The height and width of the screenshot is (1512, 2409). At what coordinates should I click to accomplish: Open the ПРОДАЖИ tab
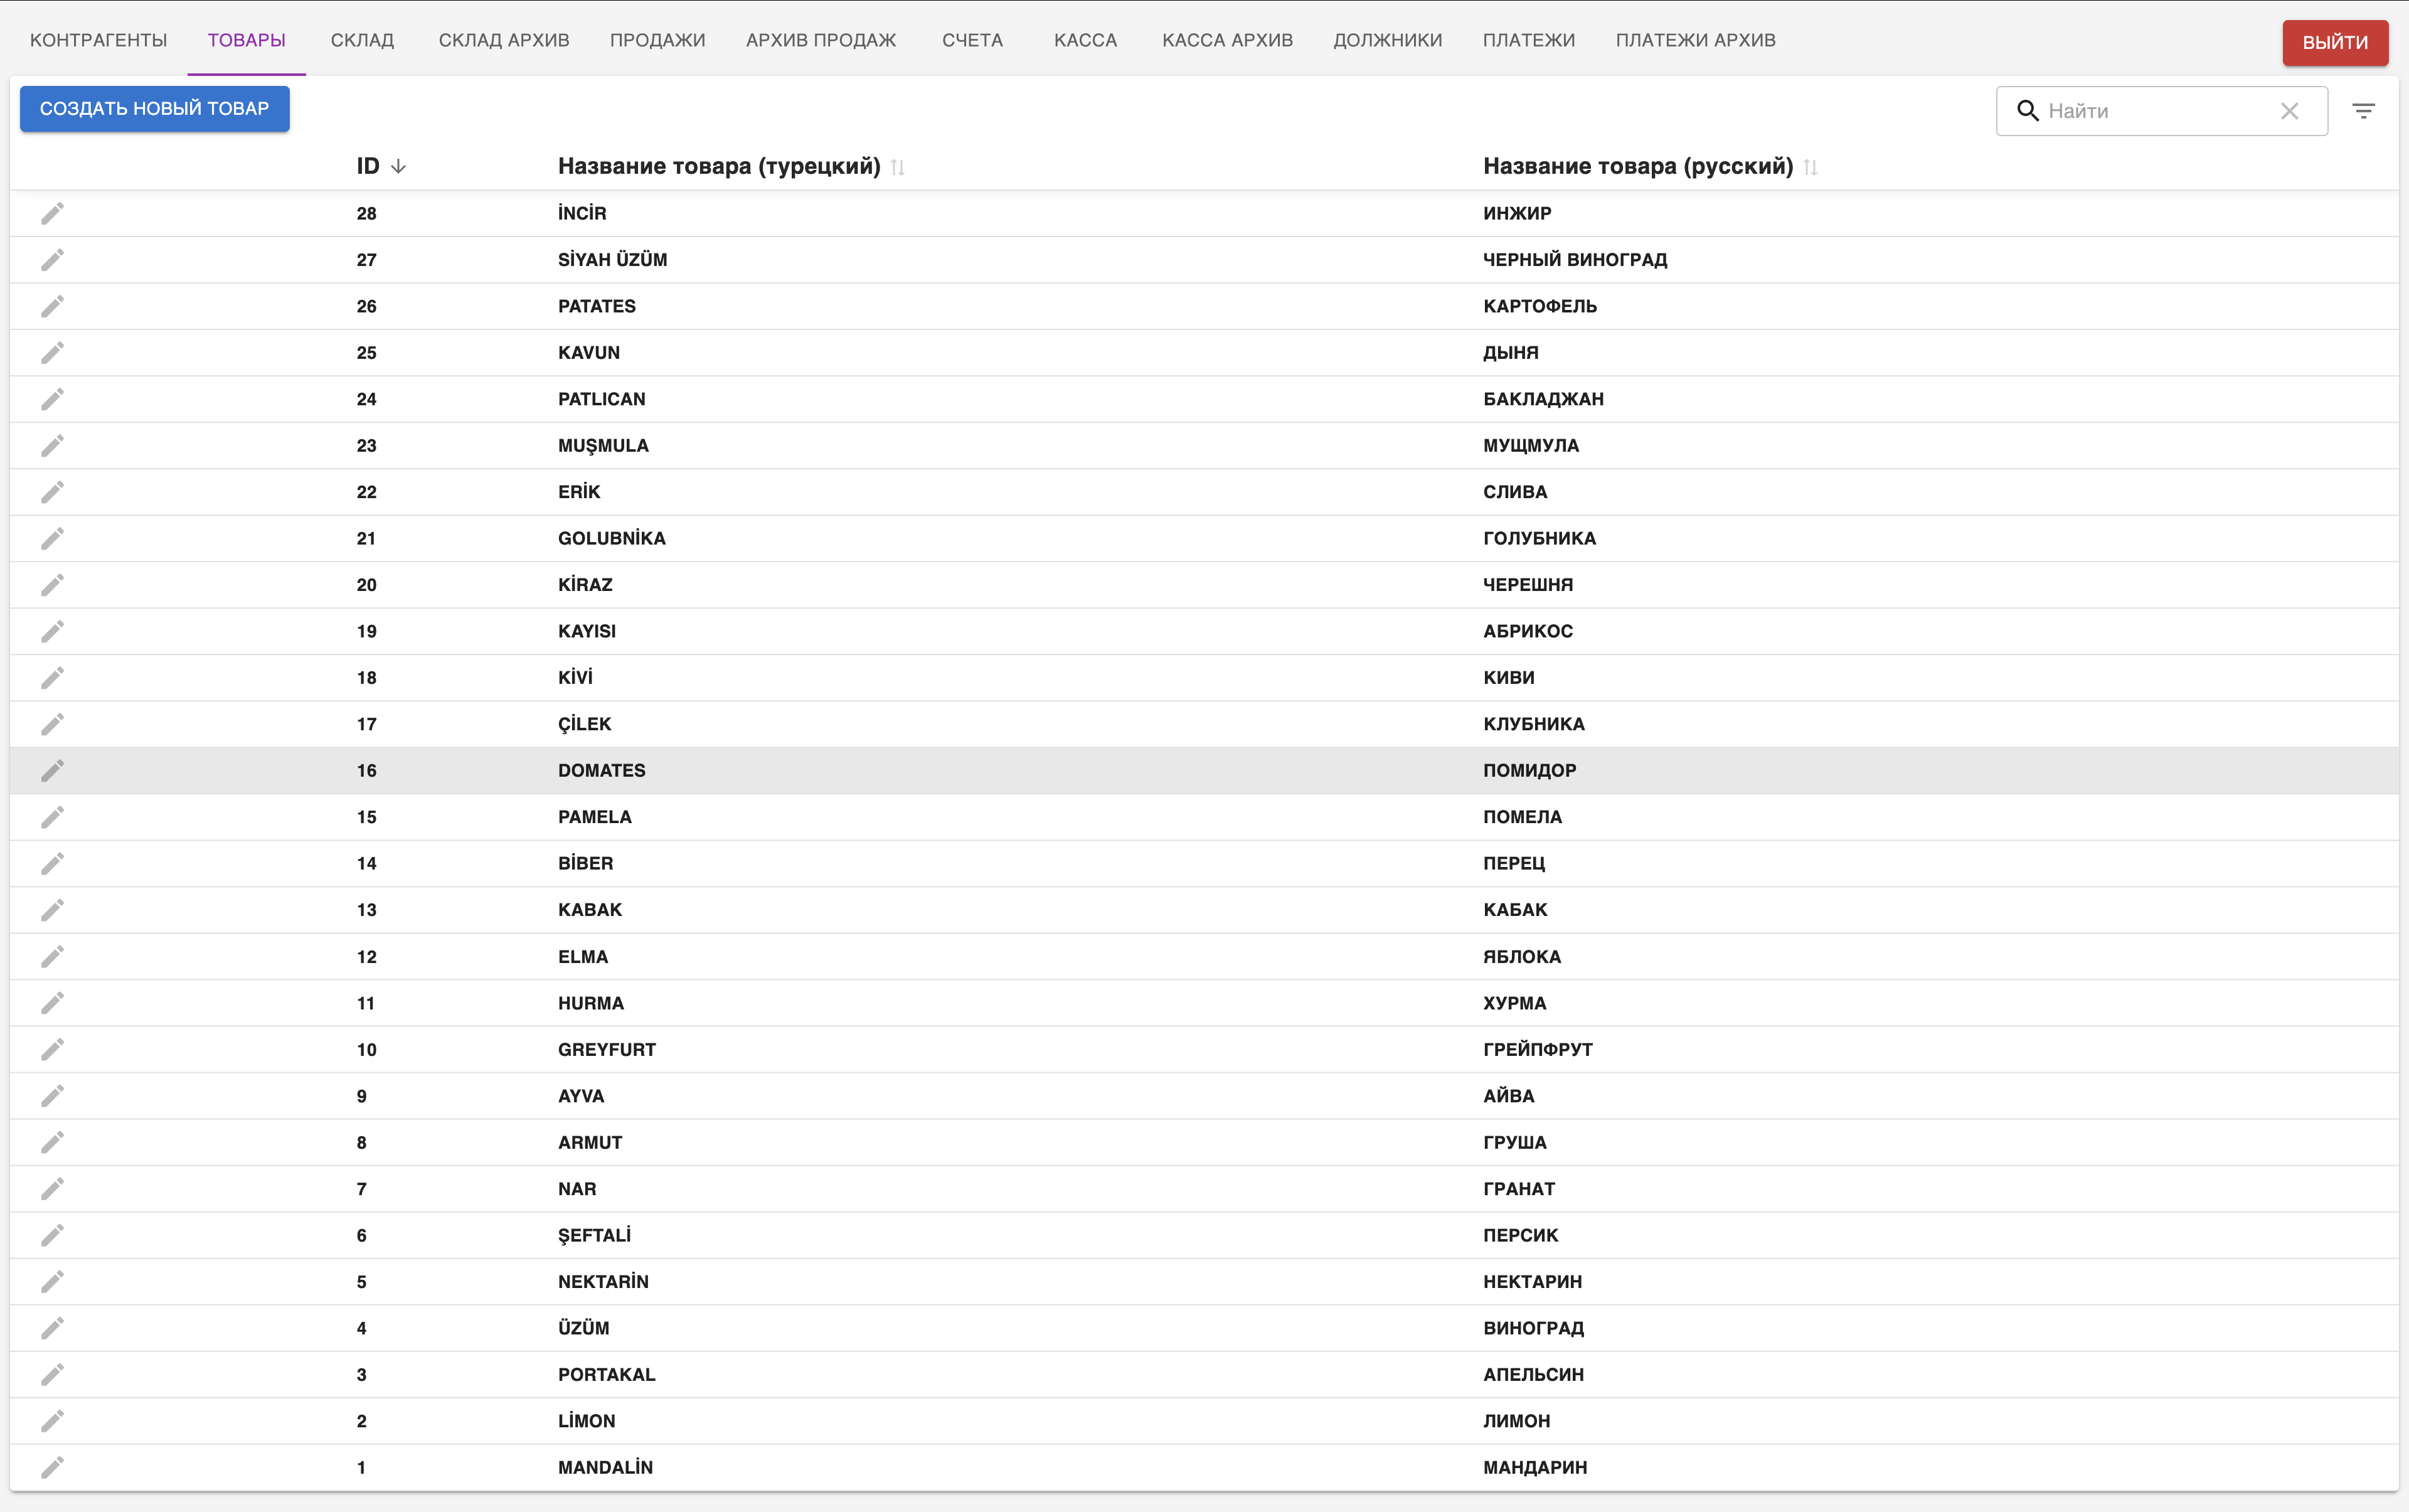(657, 40)
